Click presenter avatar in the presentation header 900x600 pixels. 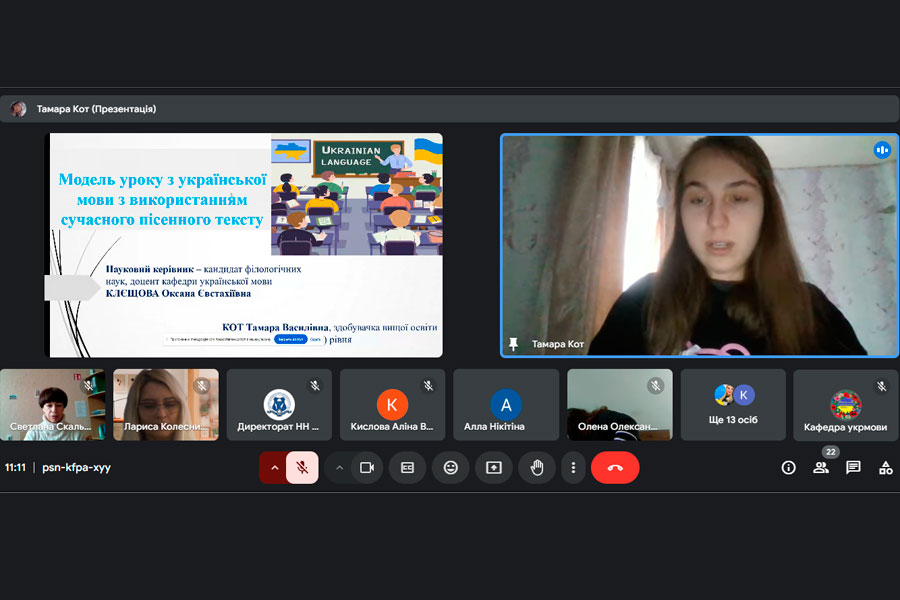coord(18,109)
